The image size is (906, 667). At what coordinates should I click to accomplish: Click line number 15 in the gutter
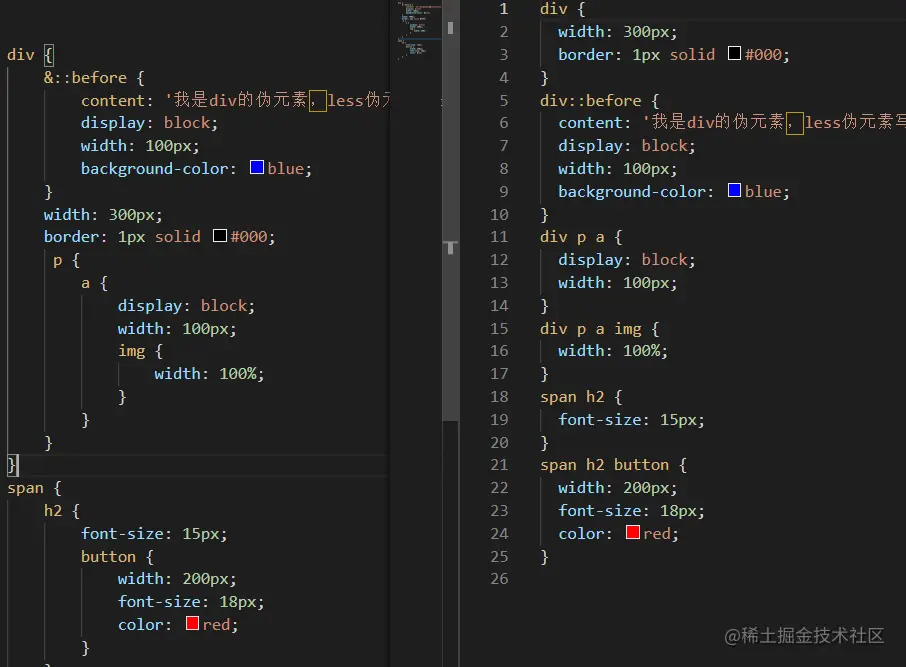[499, 329]
